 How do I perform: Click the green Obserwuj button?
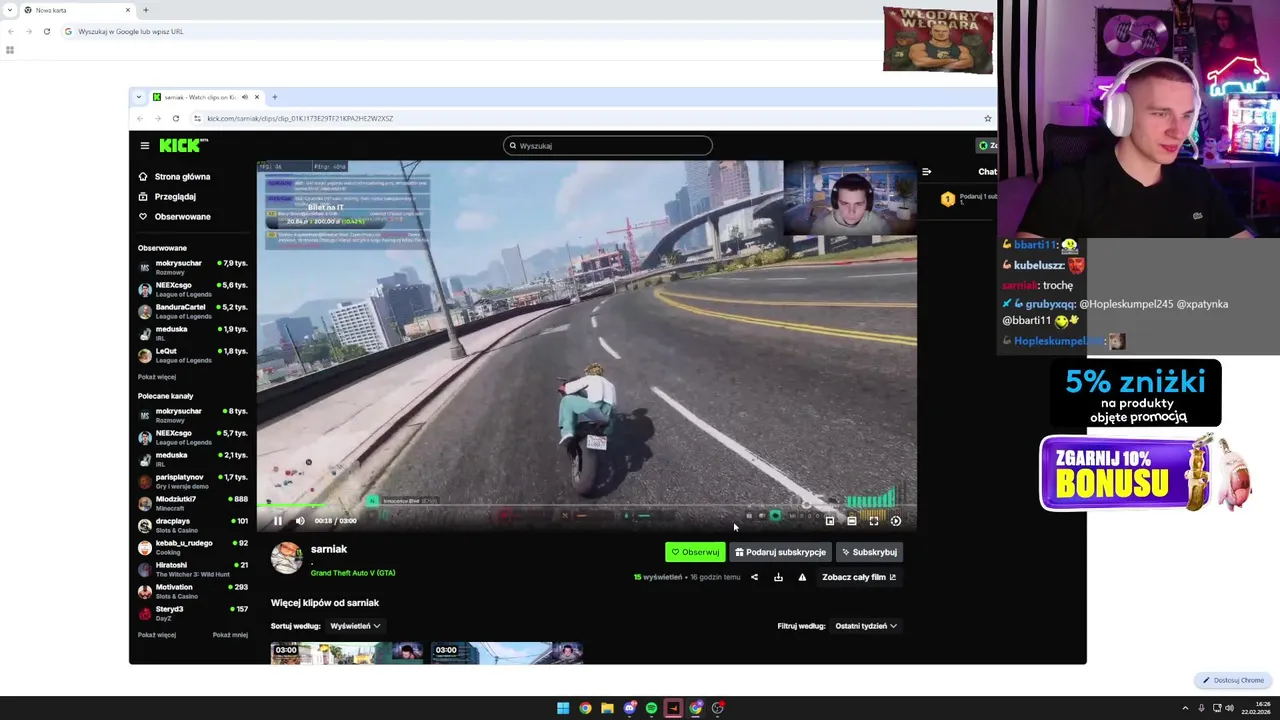coord(695,552)
